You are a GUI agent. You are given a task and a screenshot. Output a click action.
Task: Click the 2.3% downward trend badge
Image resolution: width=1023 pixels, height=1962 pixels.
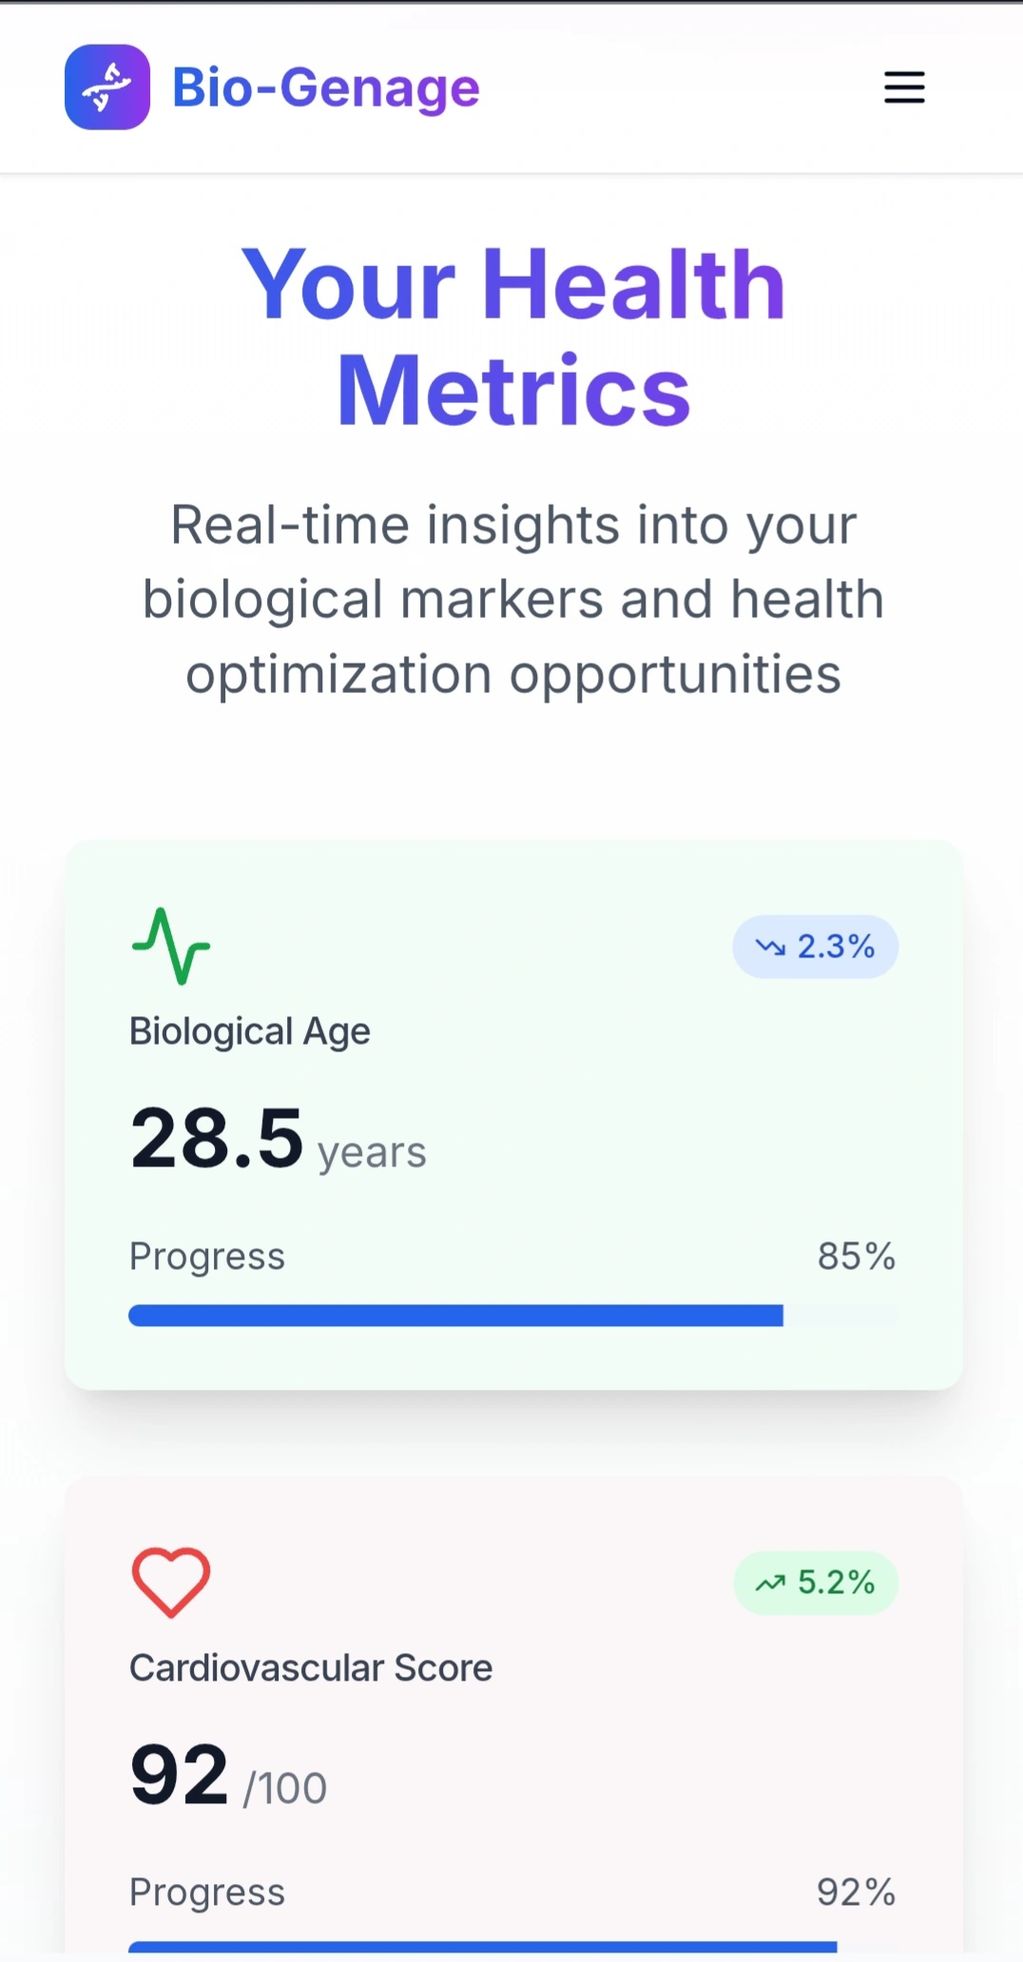point(815,946)
